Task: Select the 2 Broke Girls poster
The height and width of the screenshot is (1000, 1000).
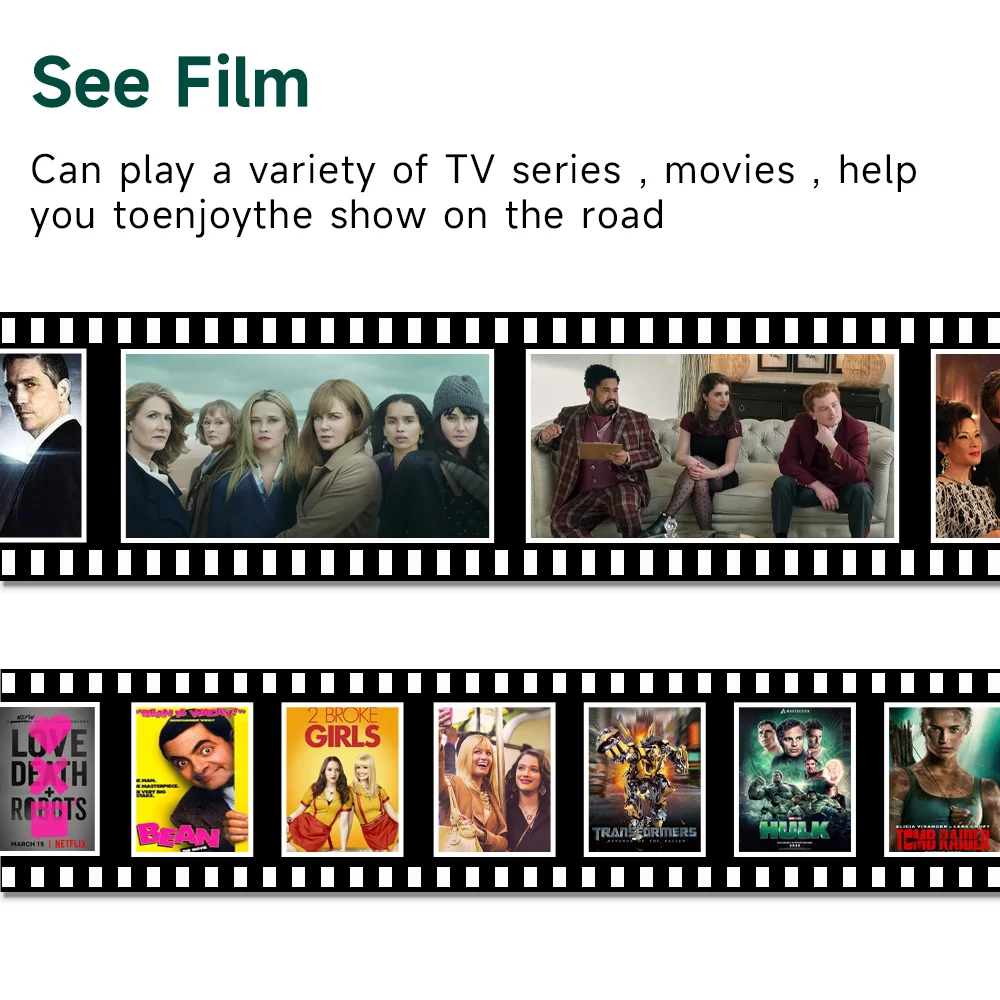Action: click(x=342, y=779)
